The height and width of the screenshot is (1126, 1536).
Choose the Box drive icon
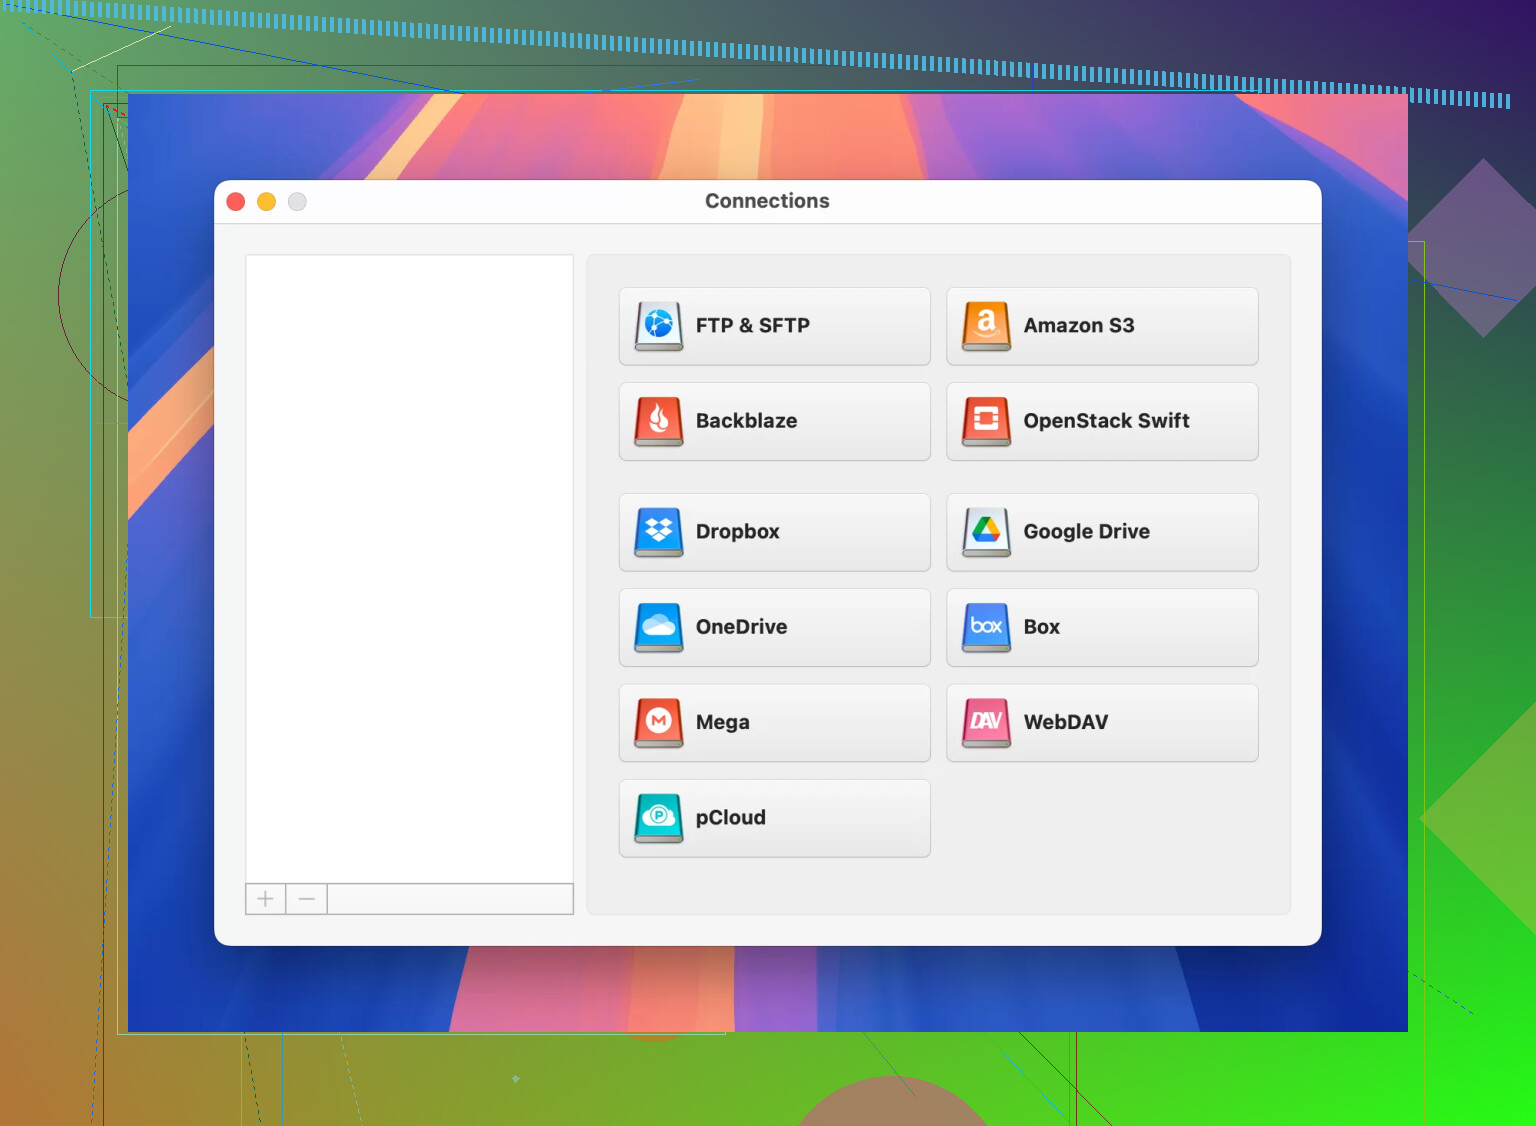coord(986,627)
